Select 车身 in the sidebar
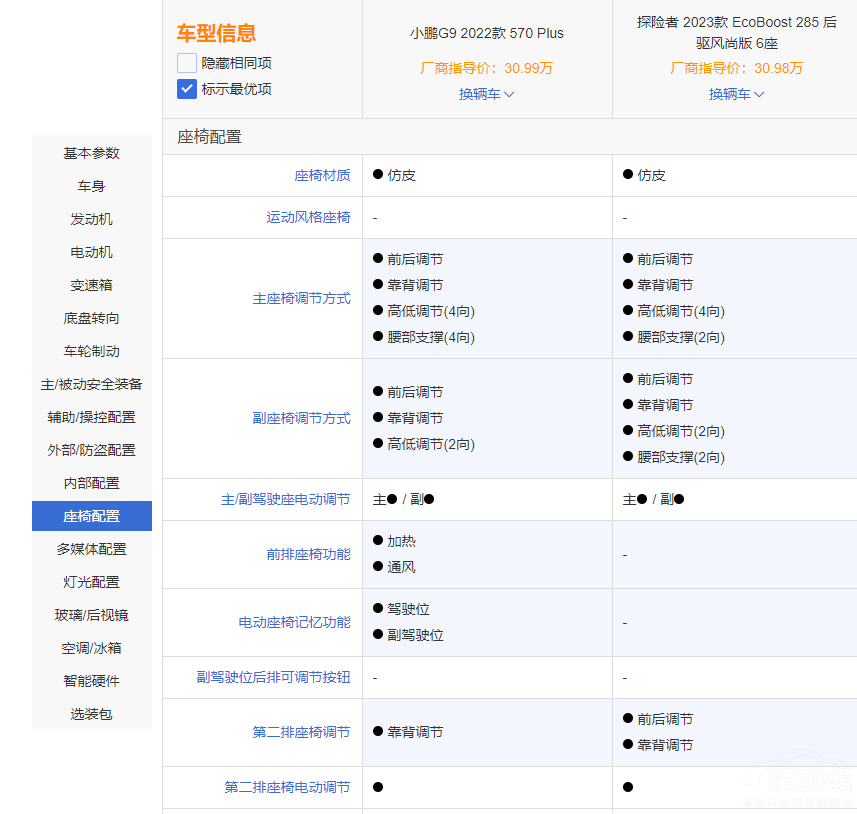Screen dimensions: 857x814 click(x=92, y=186)
